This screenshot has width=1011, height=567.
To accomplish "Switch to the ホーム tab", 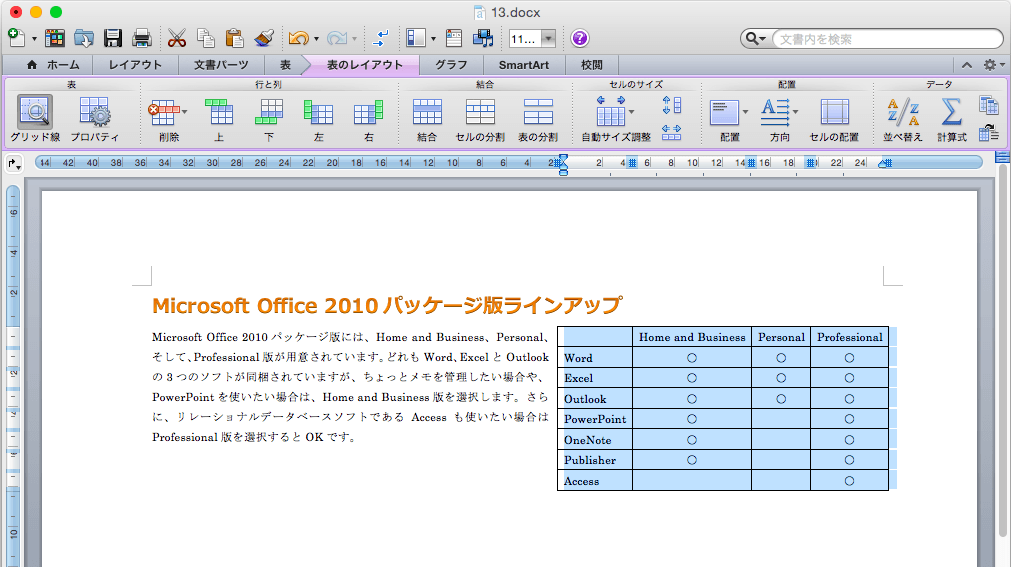I will (53, 65).
